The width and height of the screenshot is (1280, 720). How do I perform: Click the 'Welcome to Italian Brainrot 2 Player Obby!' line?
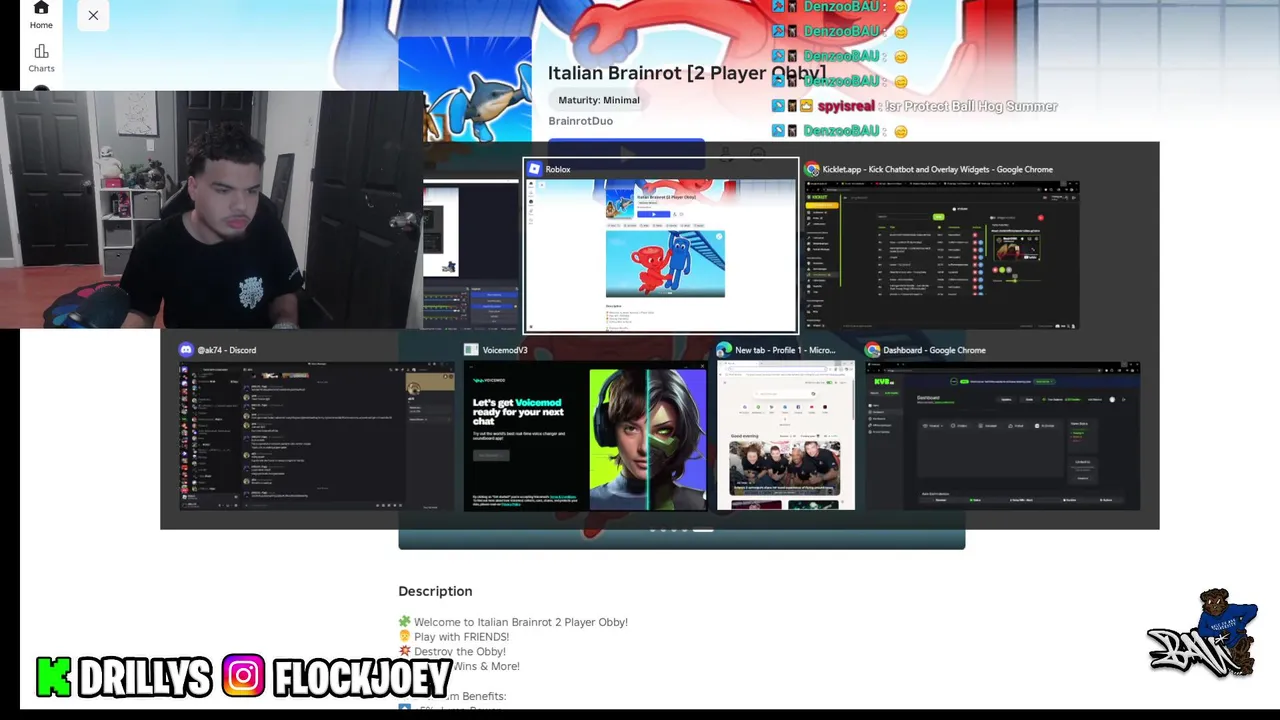coord(520,622)
